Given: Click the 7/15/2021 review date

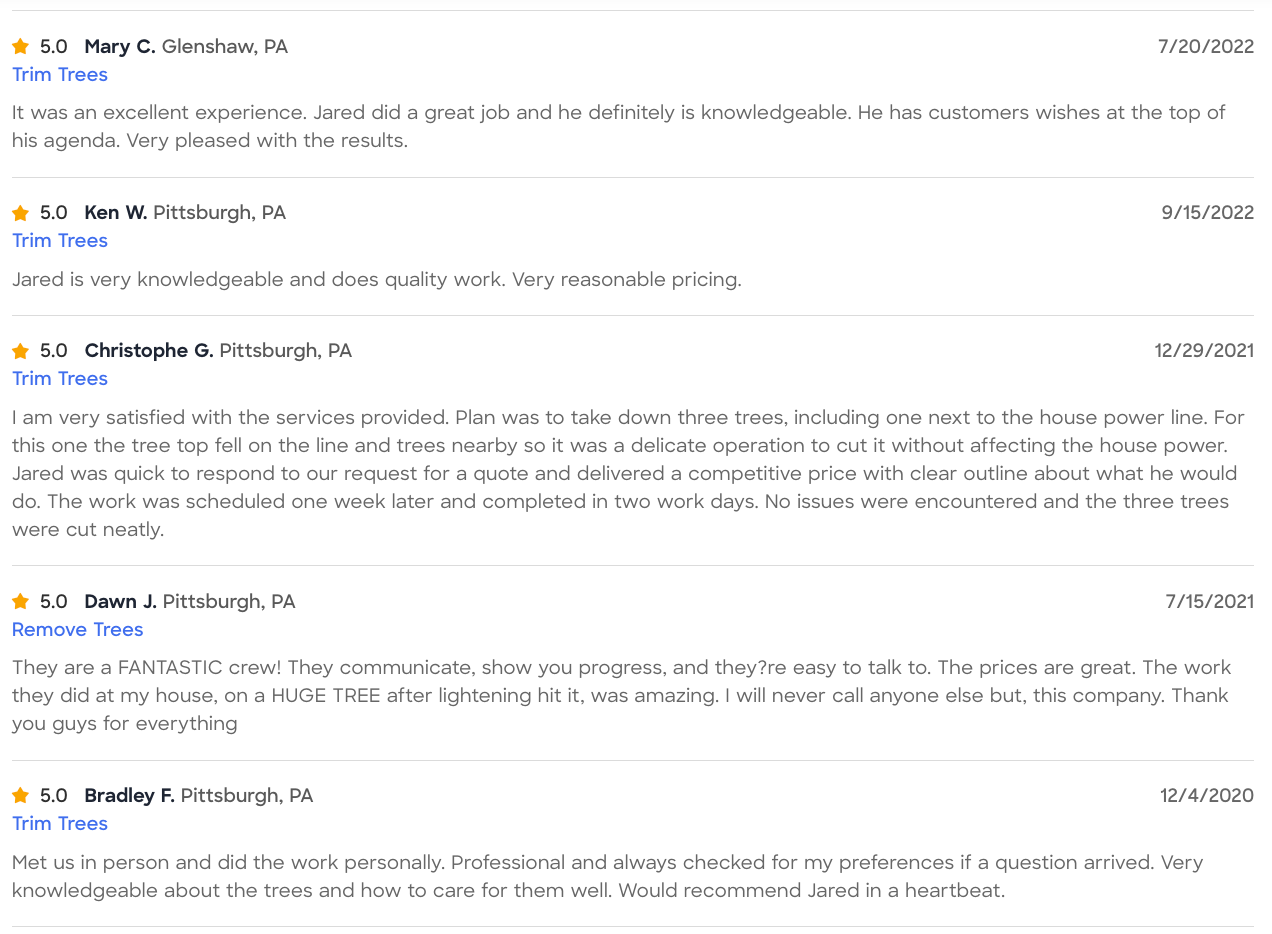Looking at the screenshot, I should click(1210, 602).
